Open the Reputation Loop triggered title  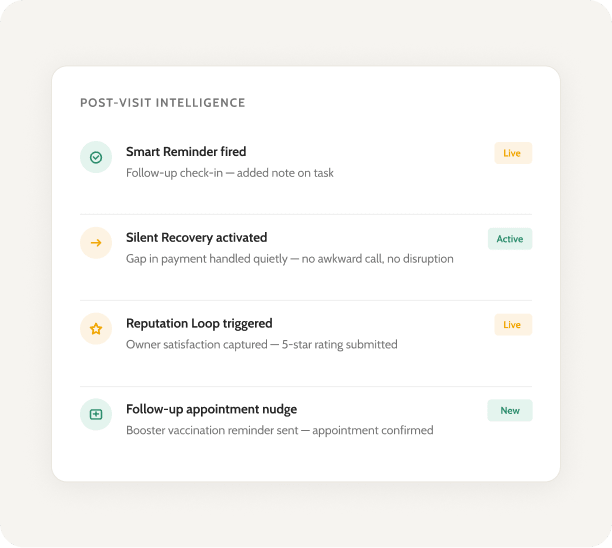tap(199, 324)
